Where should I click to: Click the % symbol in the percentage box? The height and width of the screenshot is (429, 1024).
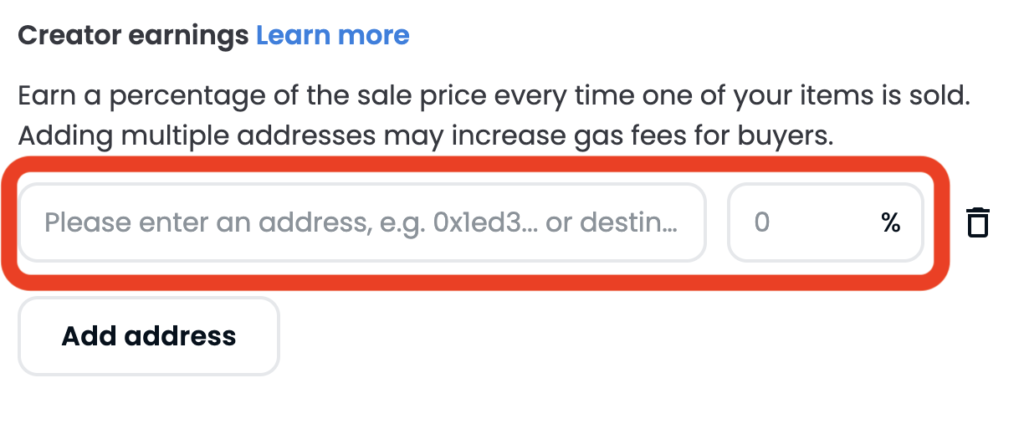click(890, 222)
